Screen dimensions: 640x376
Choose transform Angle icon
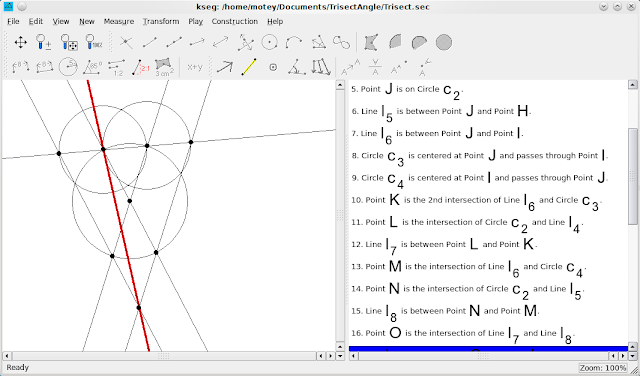(x=297, y=67)
